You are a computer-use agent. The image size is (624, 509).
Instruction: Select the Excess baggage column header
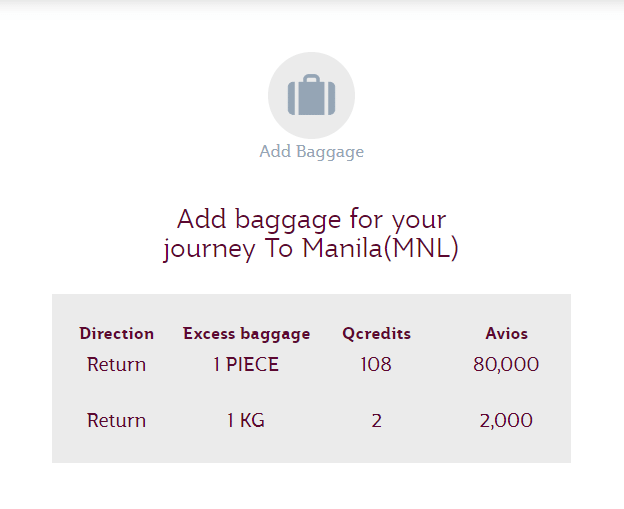coord(246,334)
